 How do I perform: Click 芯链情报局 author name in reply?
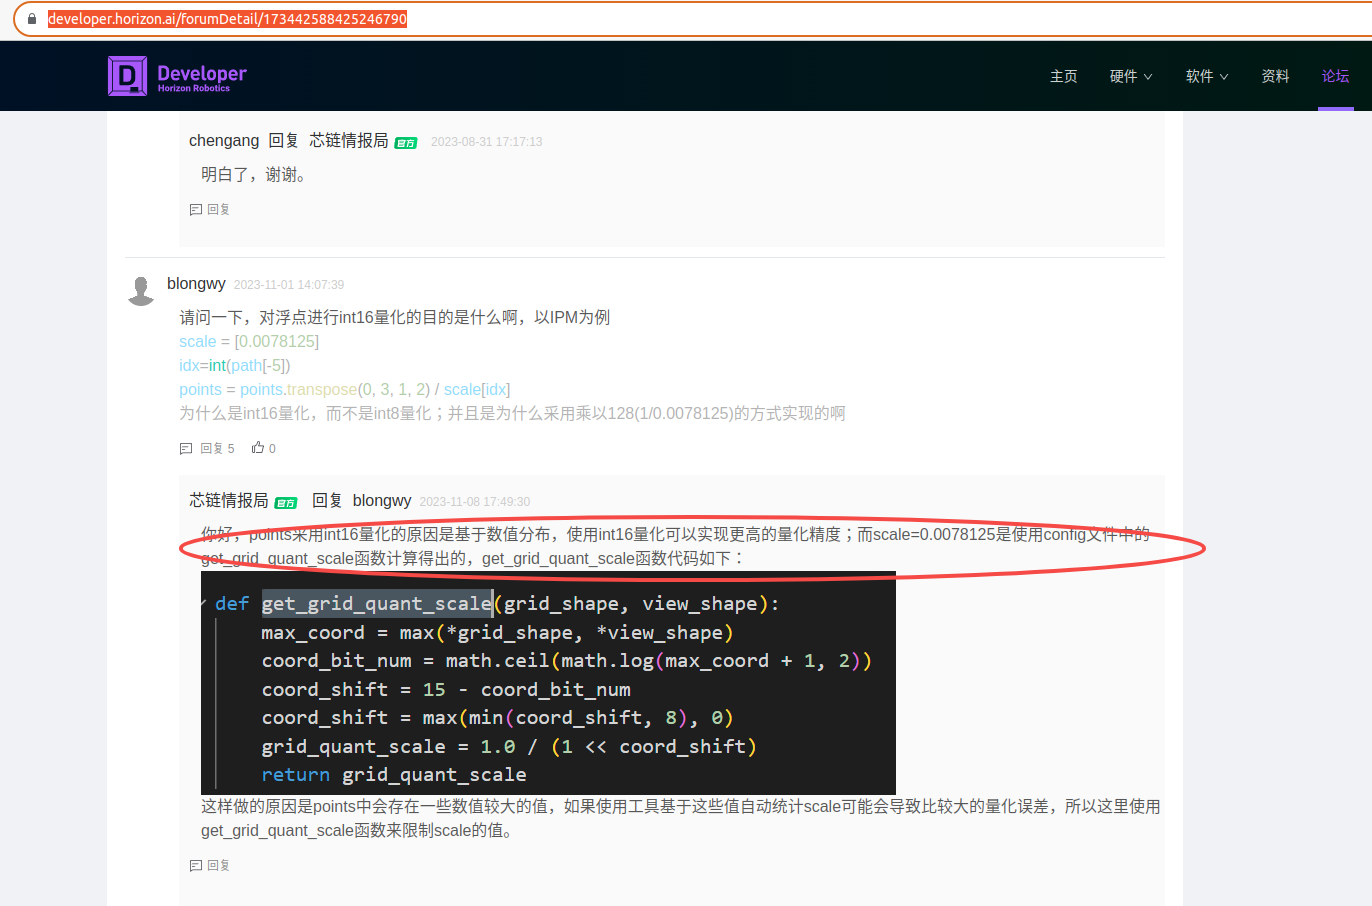pyautogui.click(x=229, y=500)
